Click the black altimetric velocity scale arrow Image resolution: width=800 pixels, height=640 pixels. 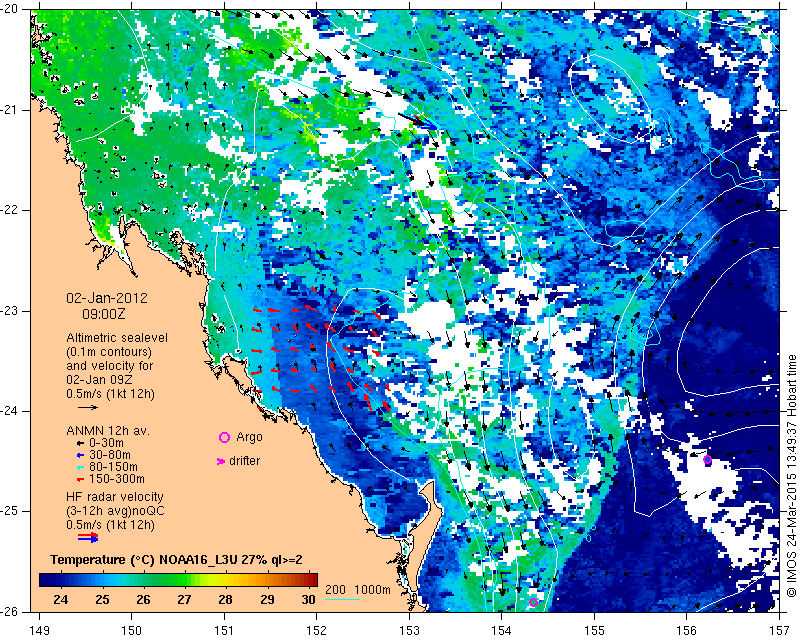88,407
